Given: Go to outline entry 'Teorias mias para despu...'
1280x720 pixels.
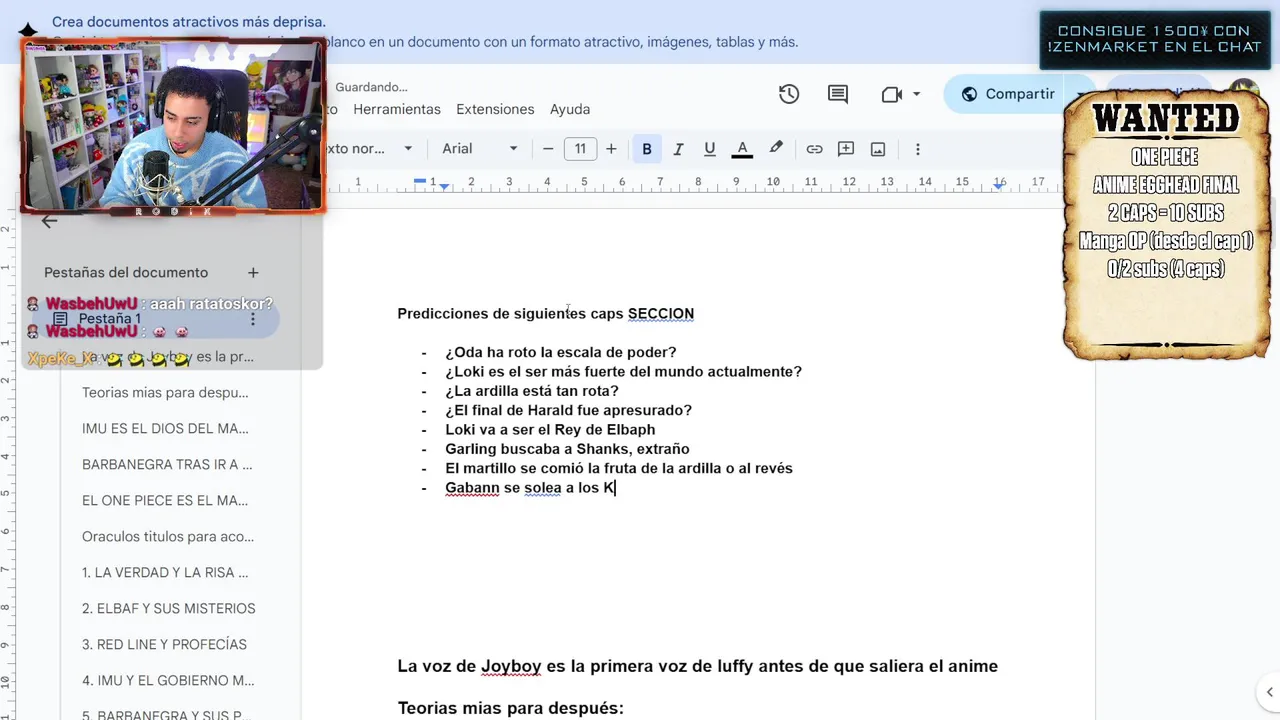Looking at the screenshot, I should tap(165, 393).
